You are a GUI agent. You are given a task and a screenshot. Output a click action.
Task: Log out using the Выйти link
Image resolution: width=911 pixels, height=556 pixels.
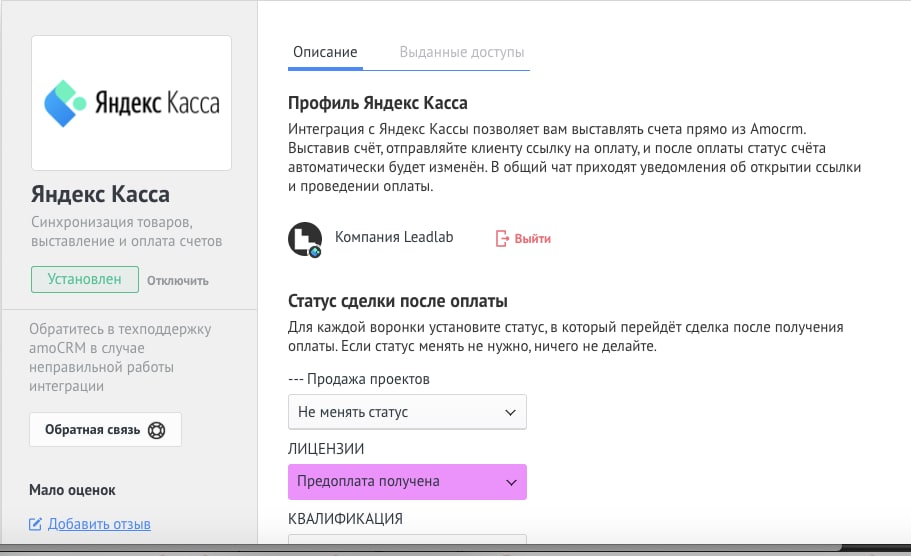(523, 238)
